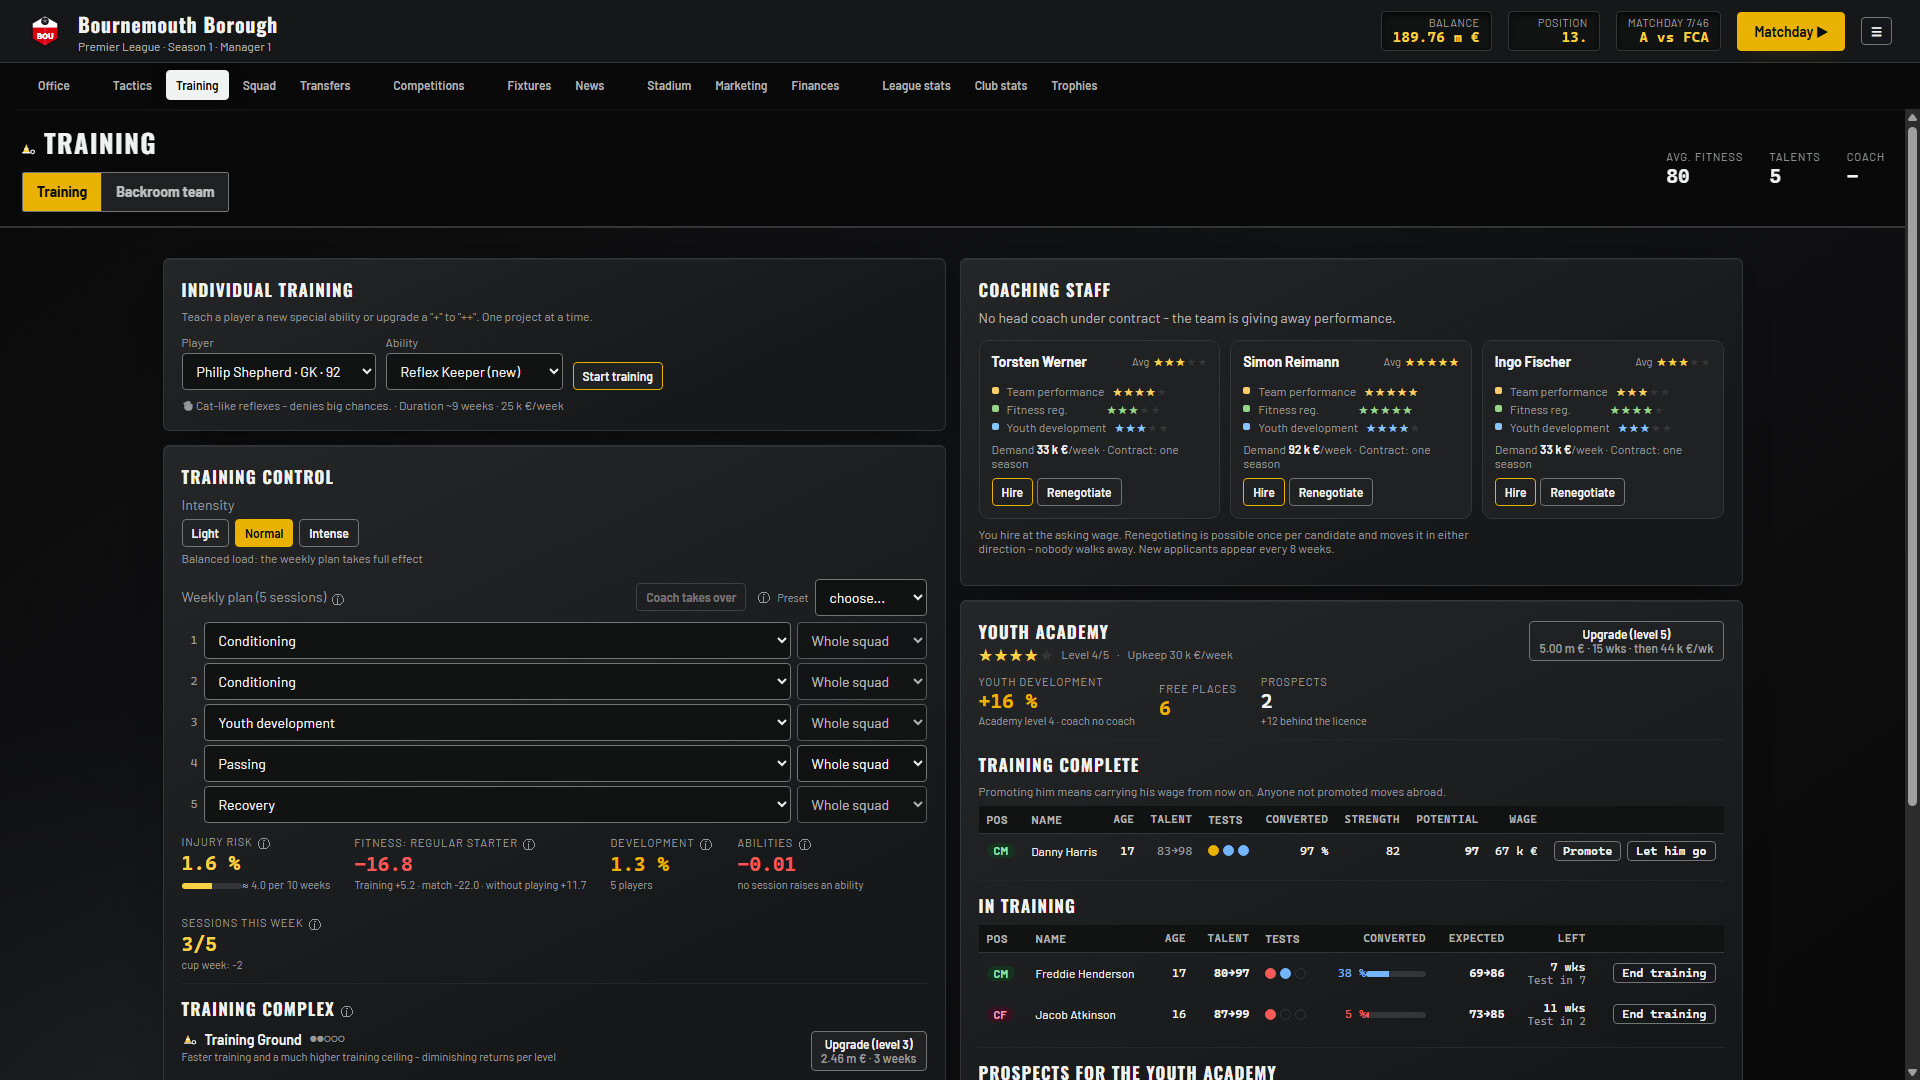This screenshot has height=1080, width=1920.
Task: Select Normal training intensity
Action: coord(264,534)
